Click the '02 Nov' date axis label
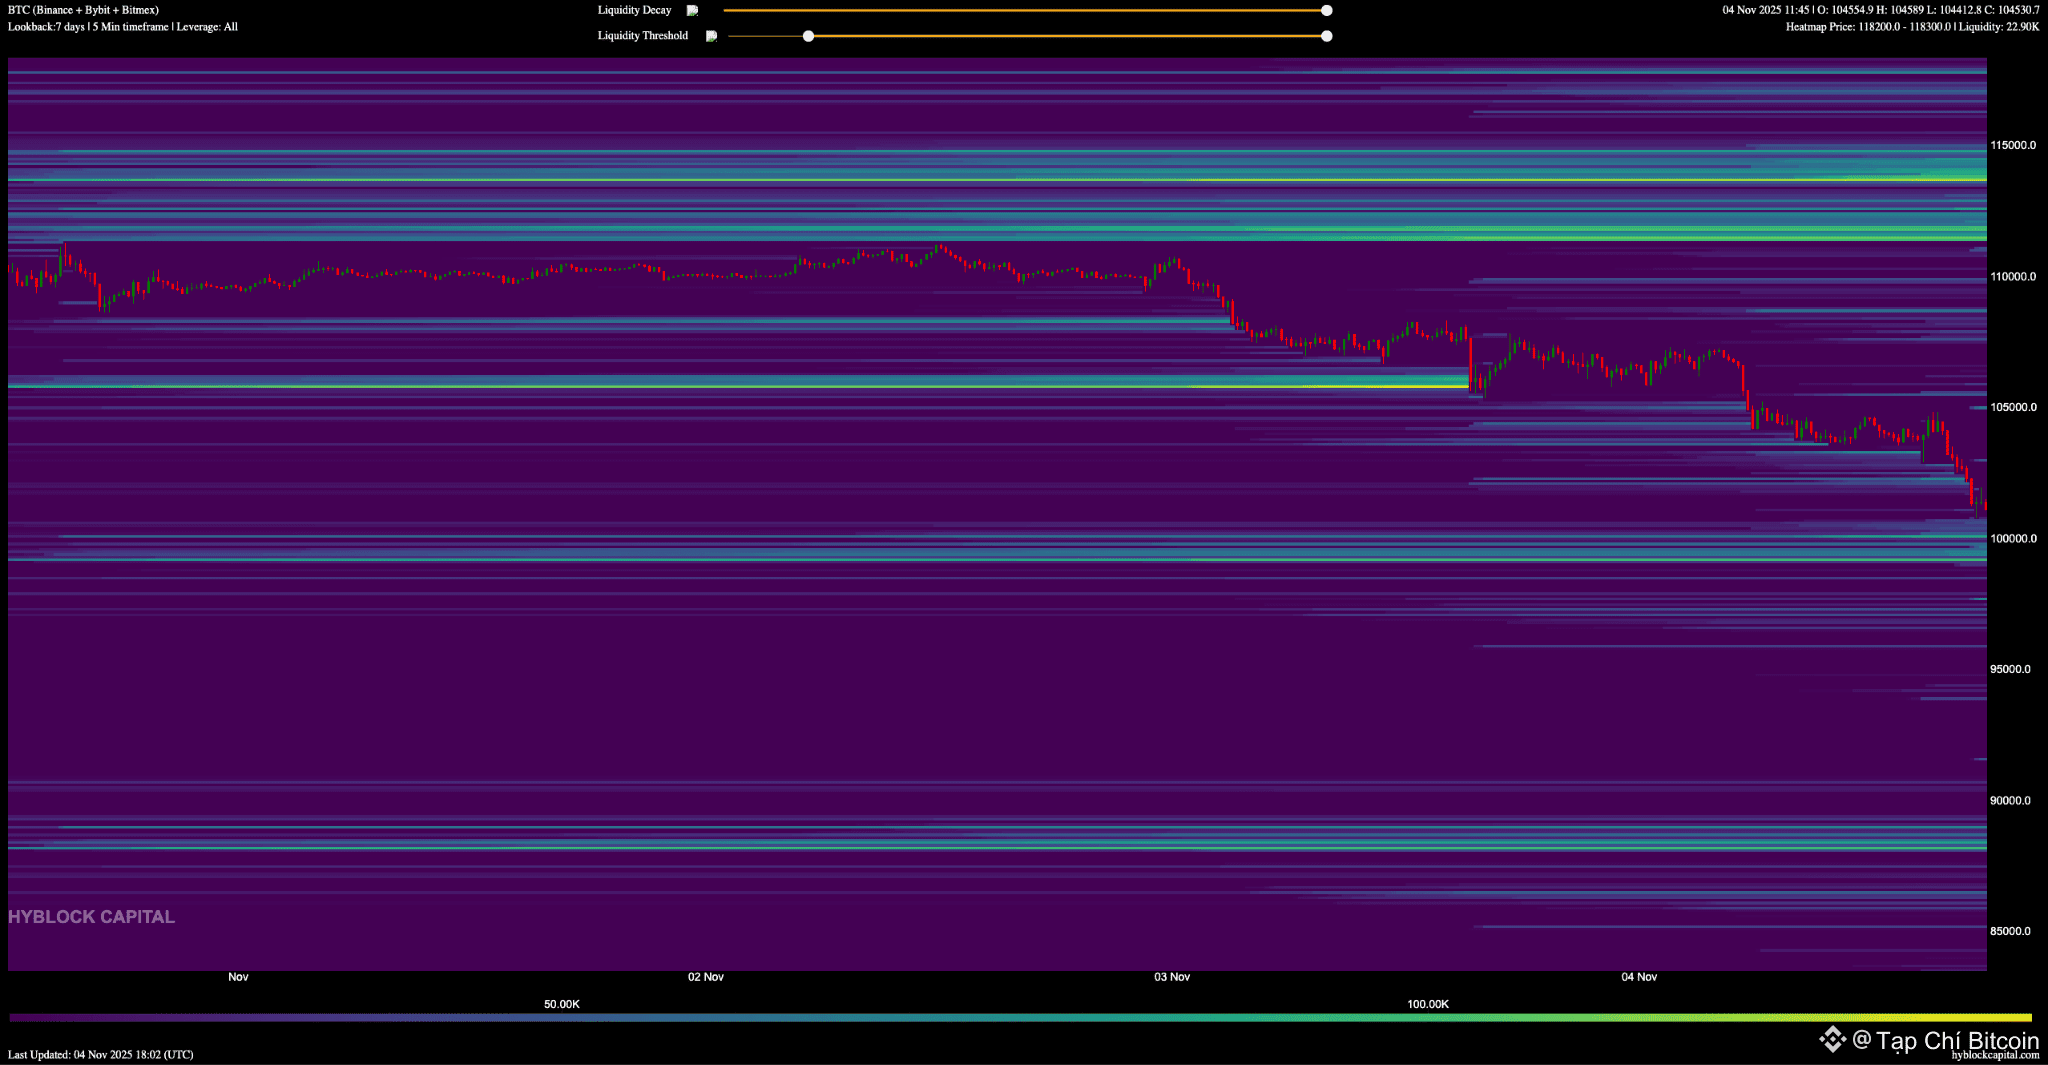The width and height of the screenshot is (2048, 1065). coord(705,977)
